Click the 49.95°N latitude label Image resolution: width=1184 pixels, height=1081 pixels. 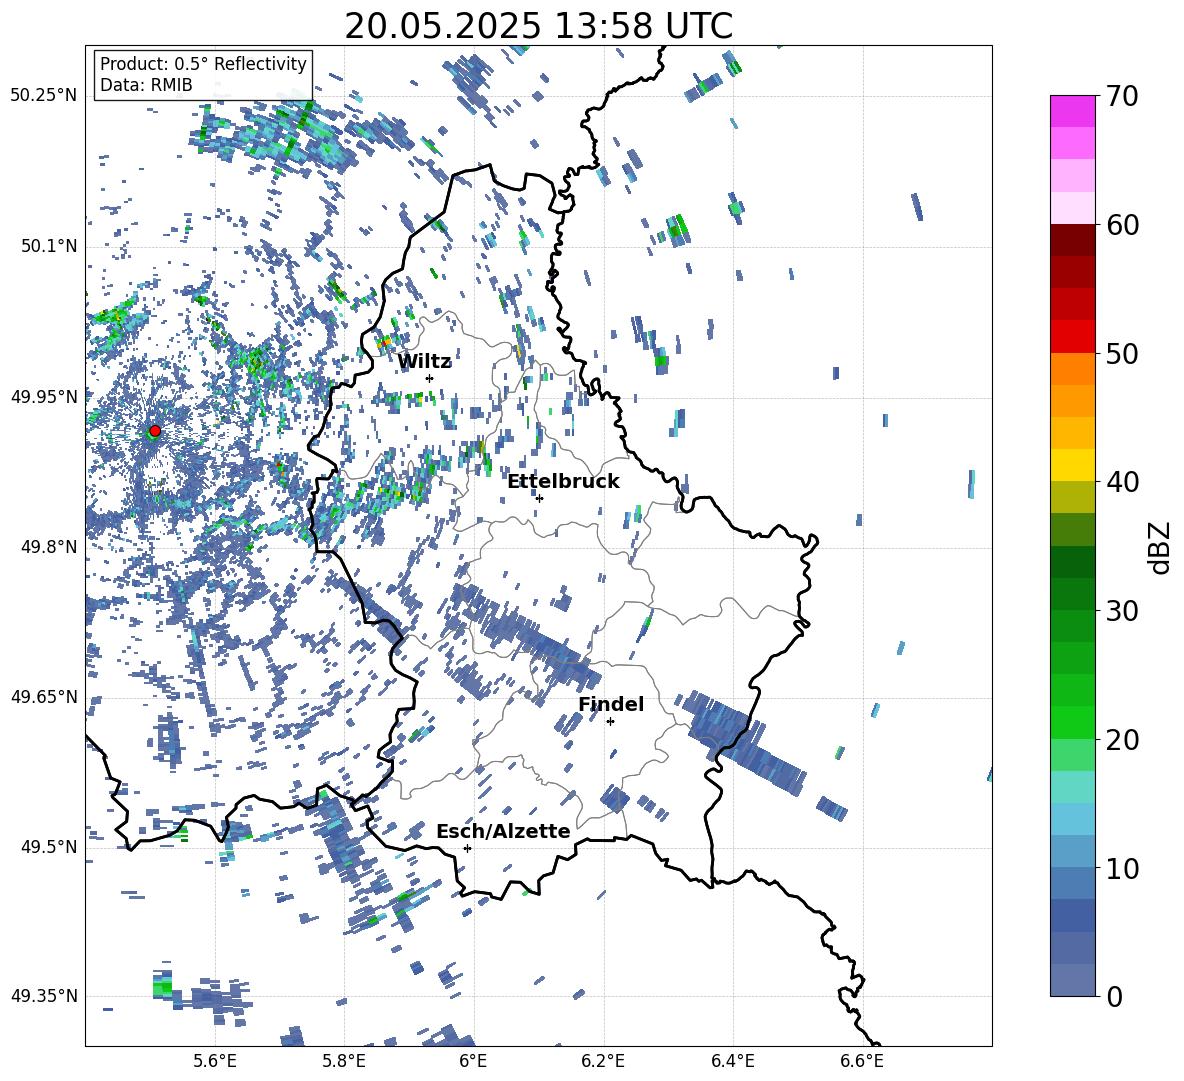click(x=44, y=396)
